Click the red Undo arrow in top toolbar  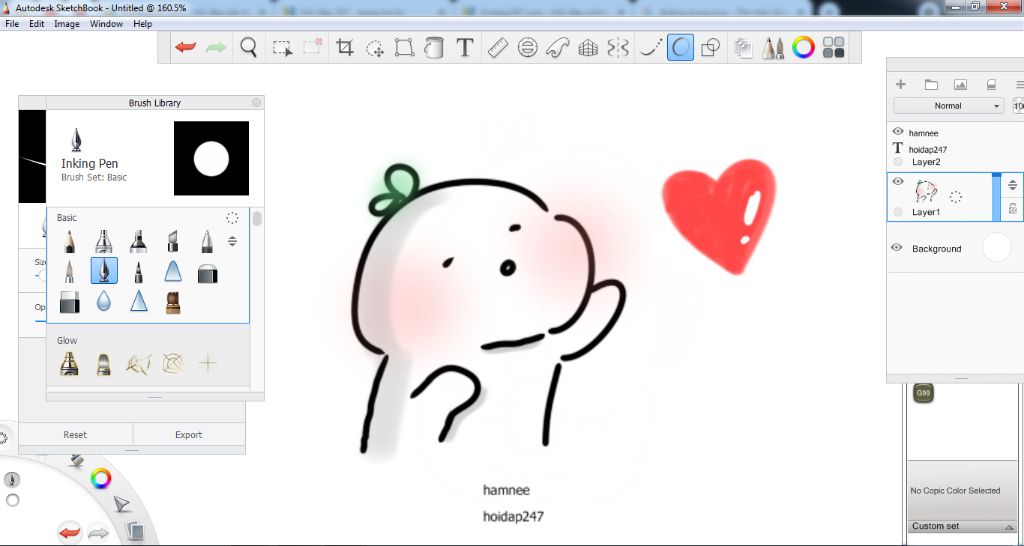(185, 48)
